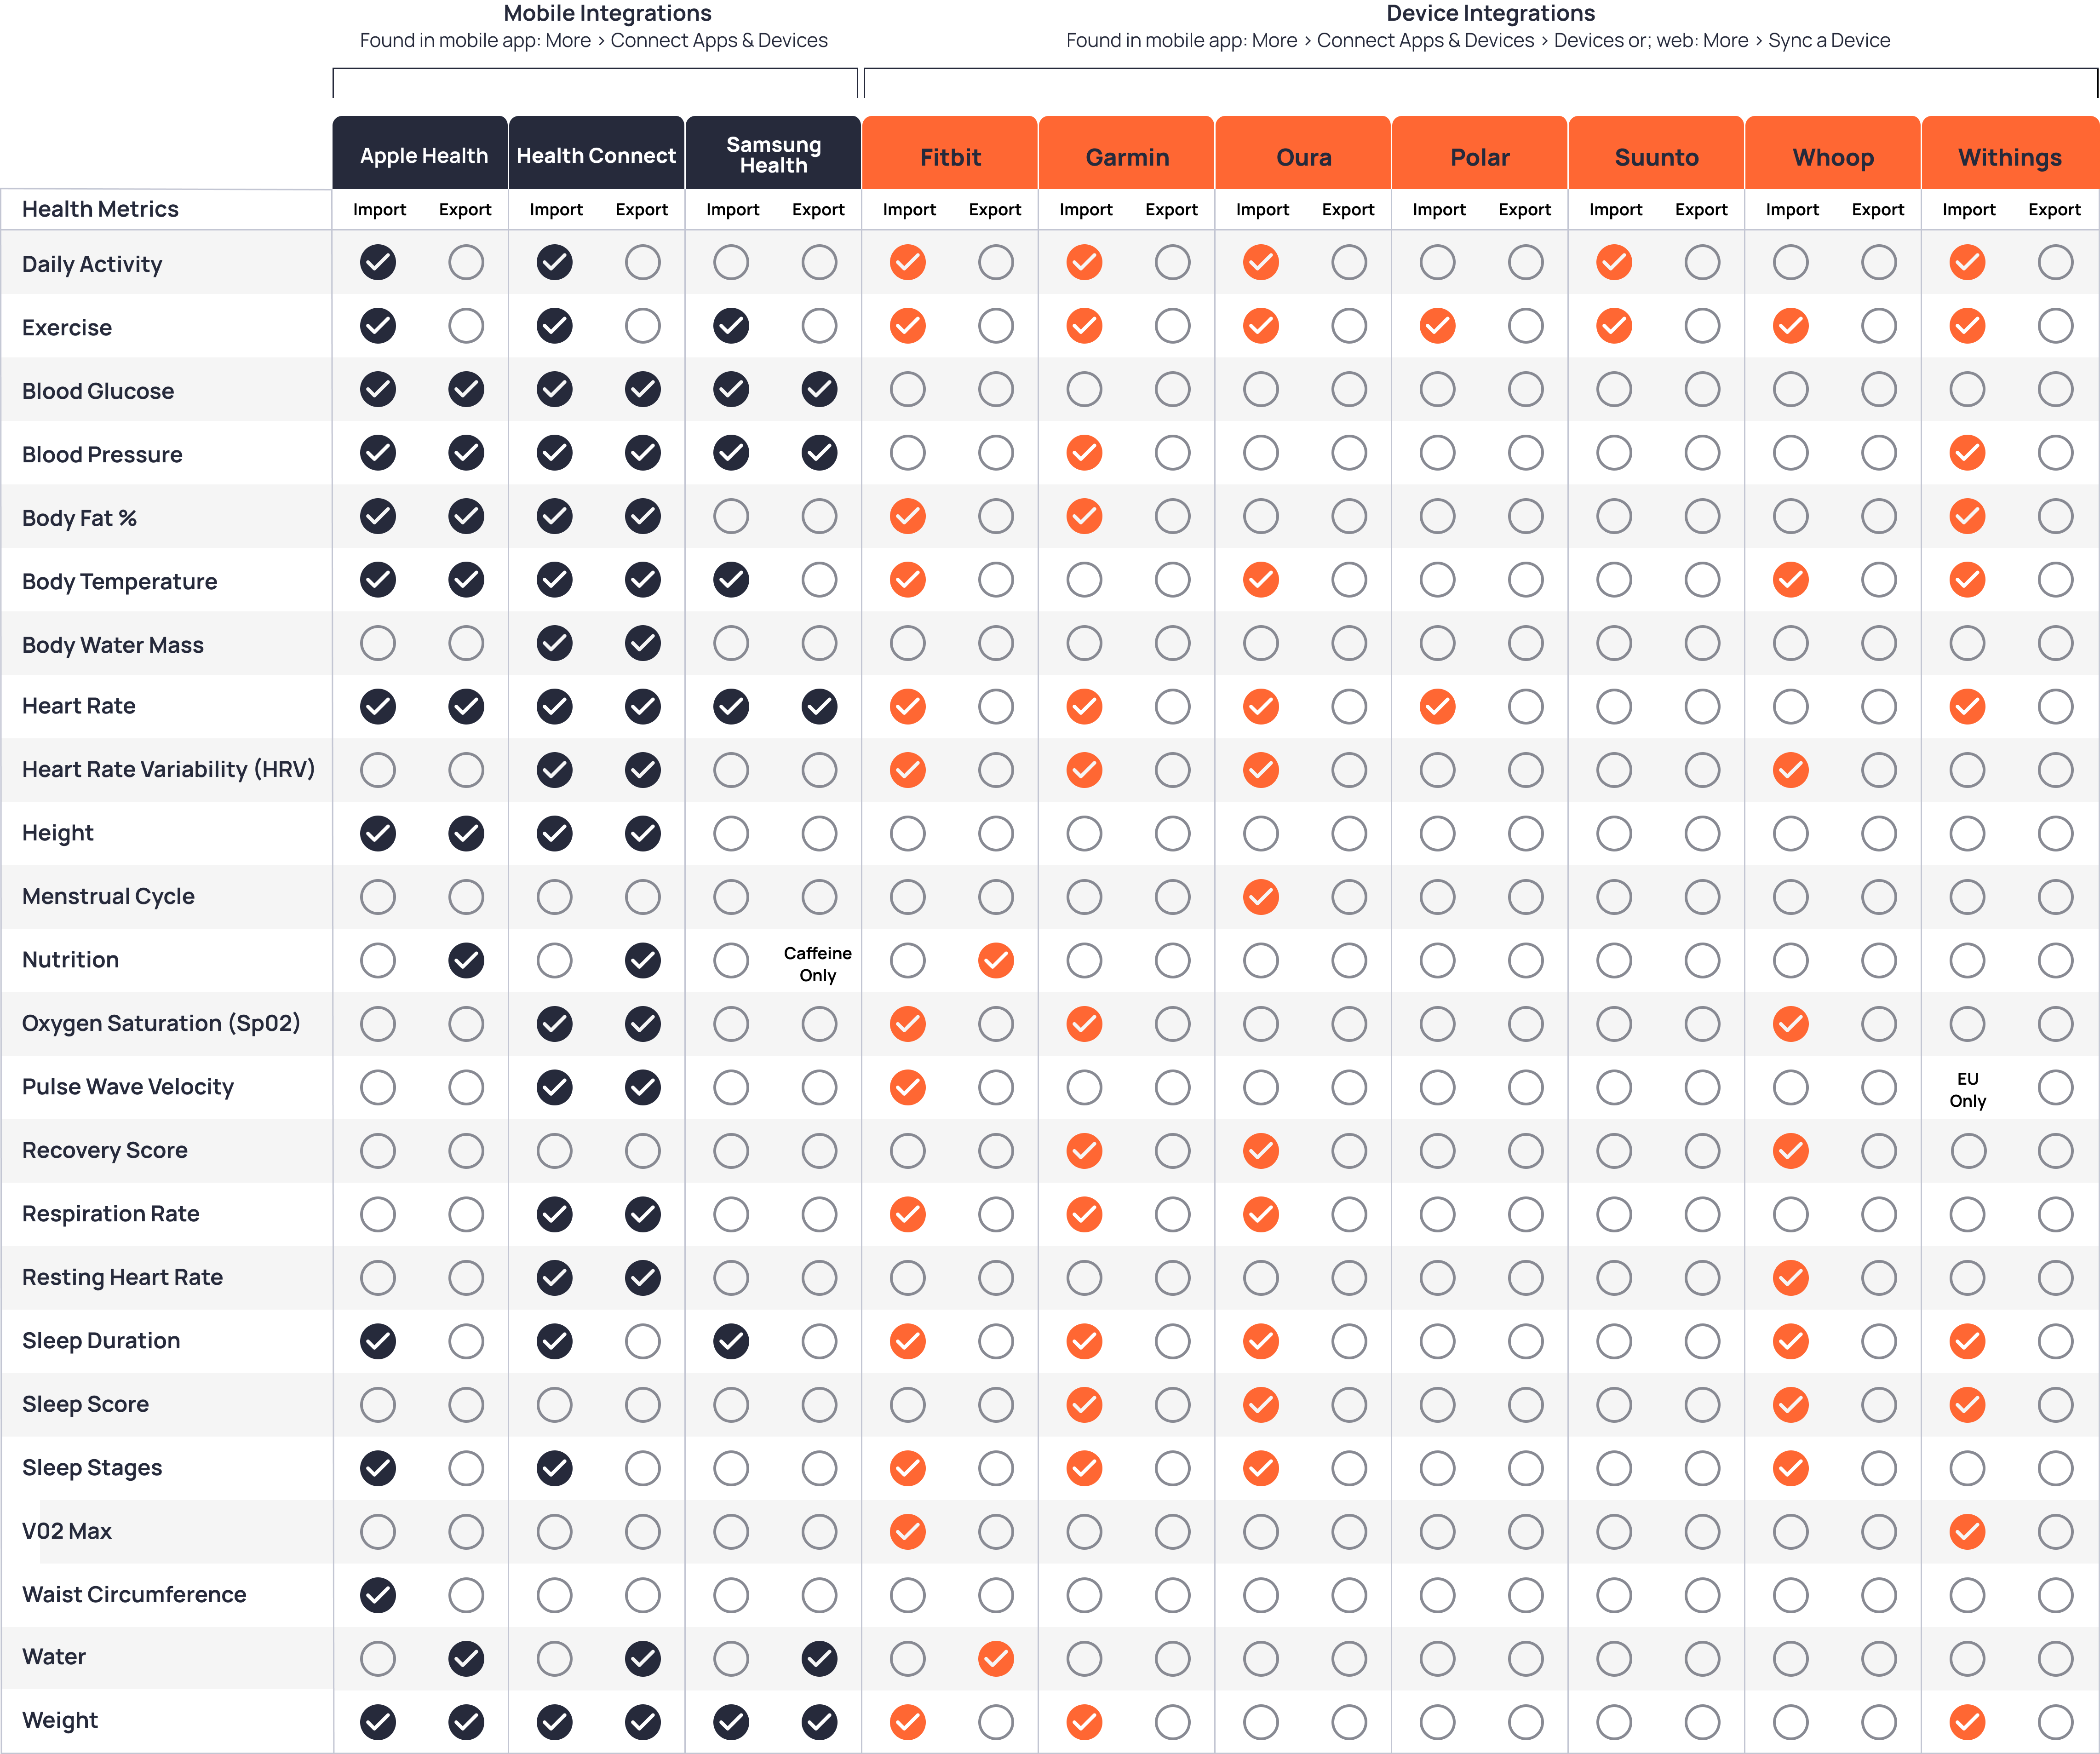Image resolution: width=2100 pixels, height=1754 pixels.
Task: Click the Menstrual Cycle row label
Action: [x=108, y=897]
